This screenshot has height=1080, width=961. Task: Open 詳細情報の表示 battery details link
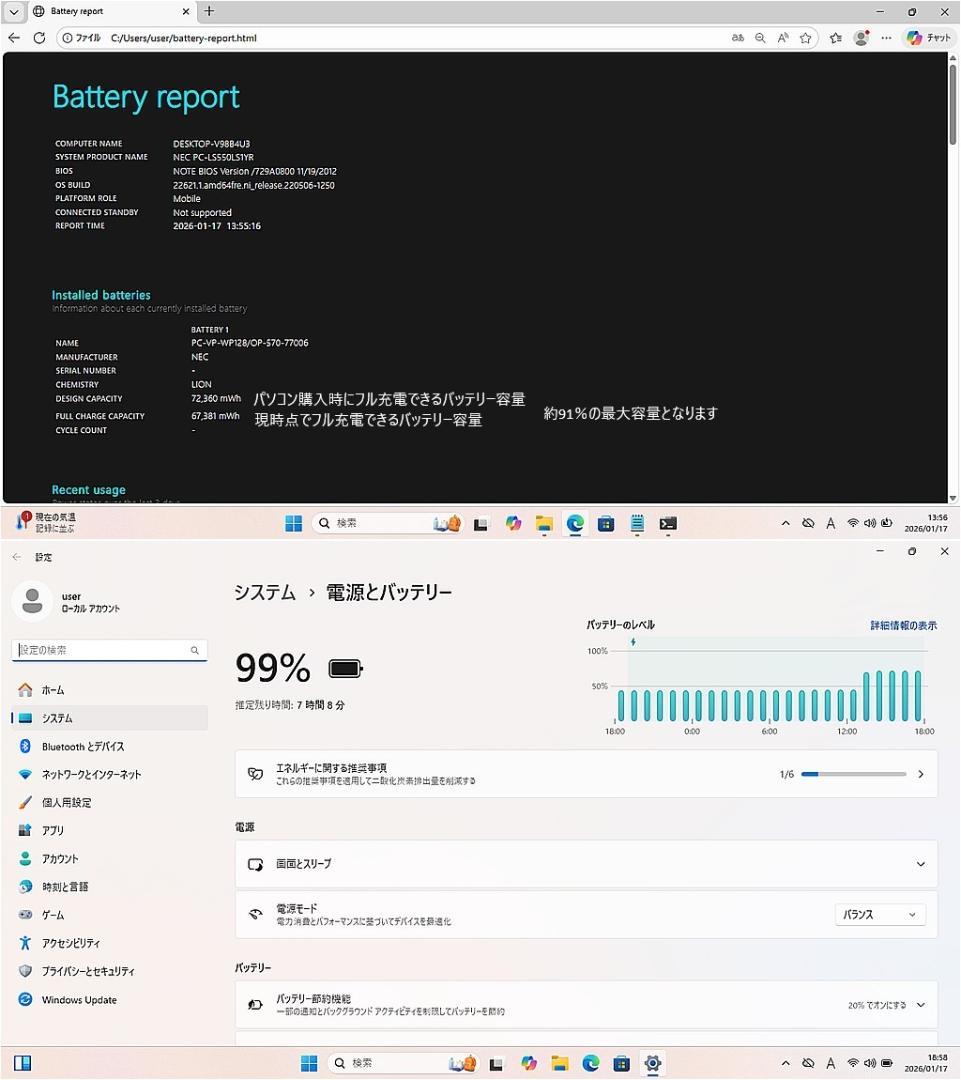click(x=902, y=624)
